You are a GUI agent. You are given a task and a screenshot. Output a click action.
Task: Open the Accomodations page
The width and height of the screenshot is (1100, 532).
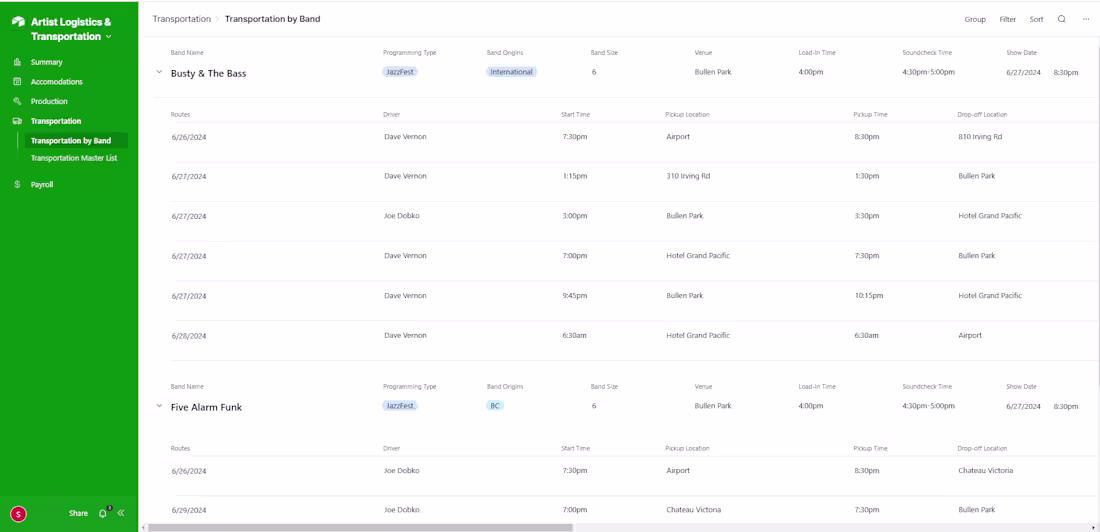click(56, 82)
